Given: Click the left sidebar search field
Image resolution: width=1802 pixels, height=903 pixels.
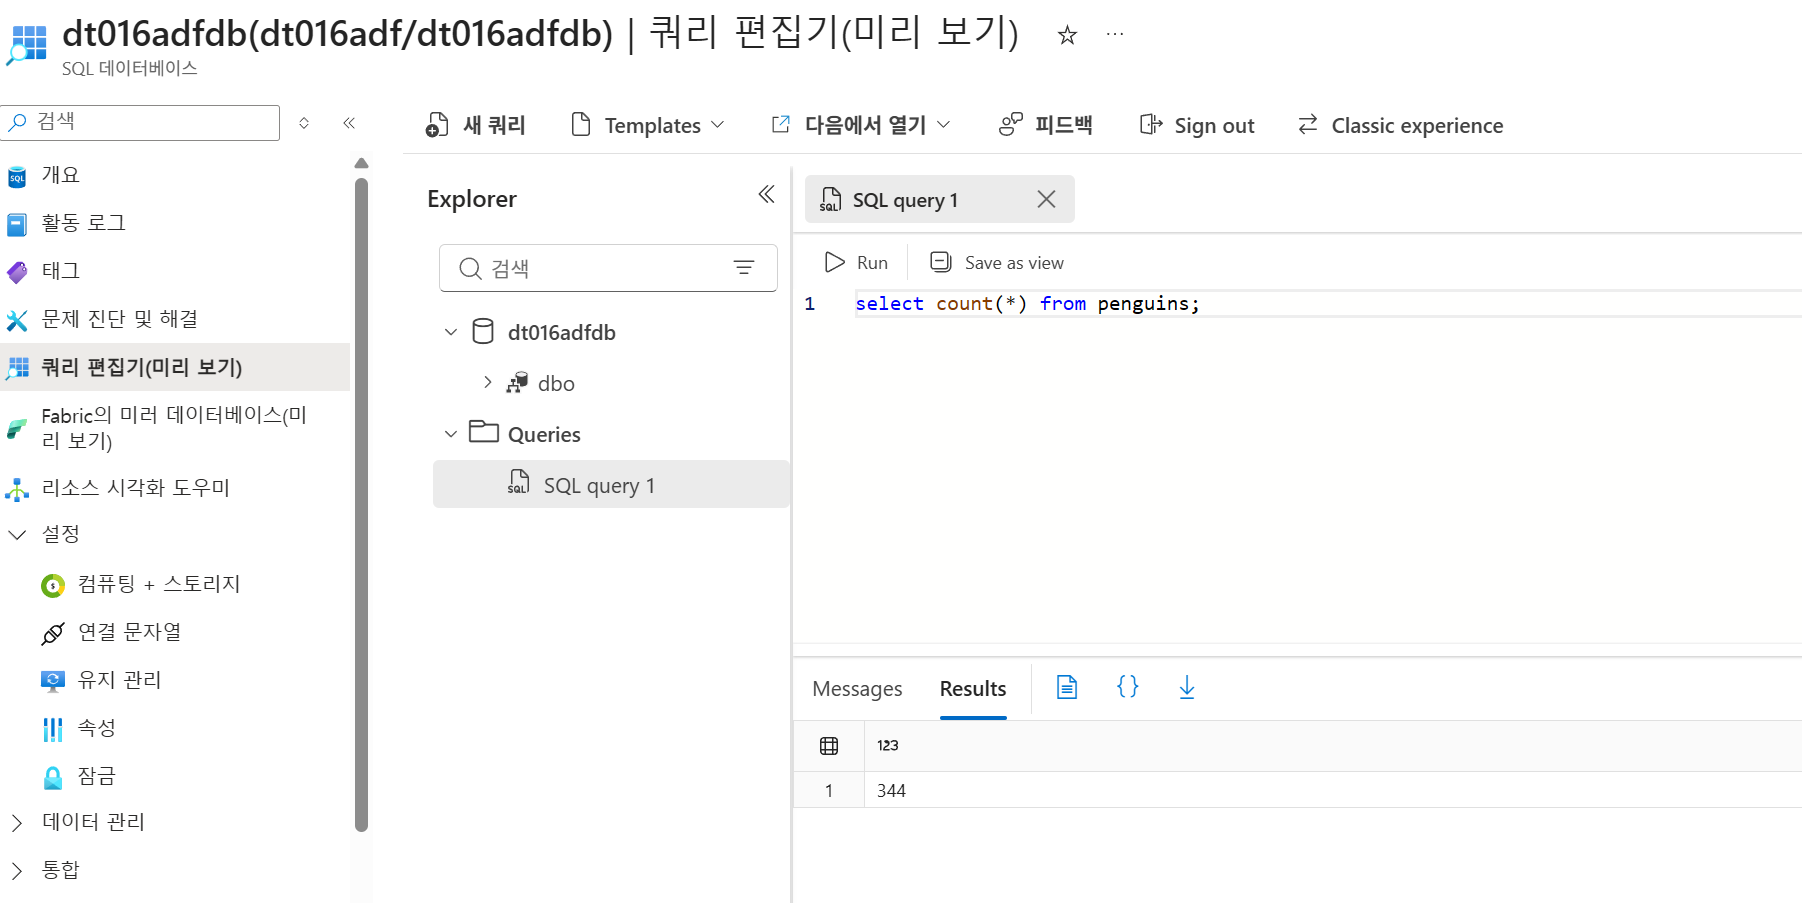Looking at the screenshot, I should pyautogui.click(x=140, y=123).
